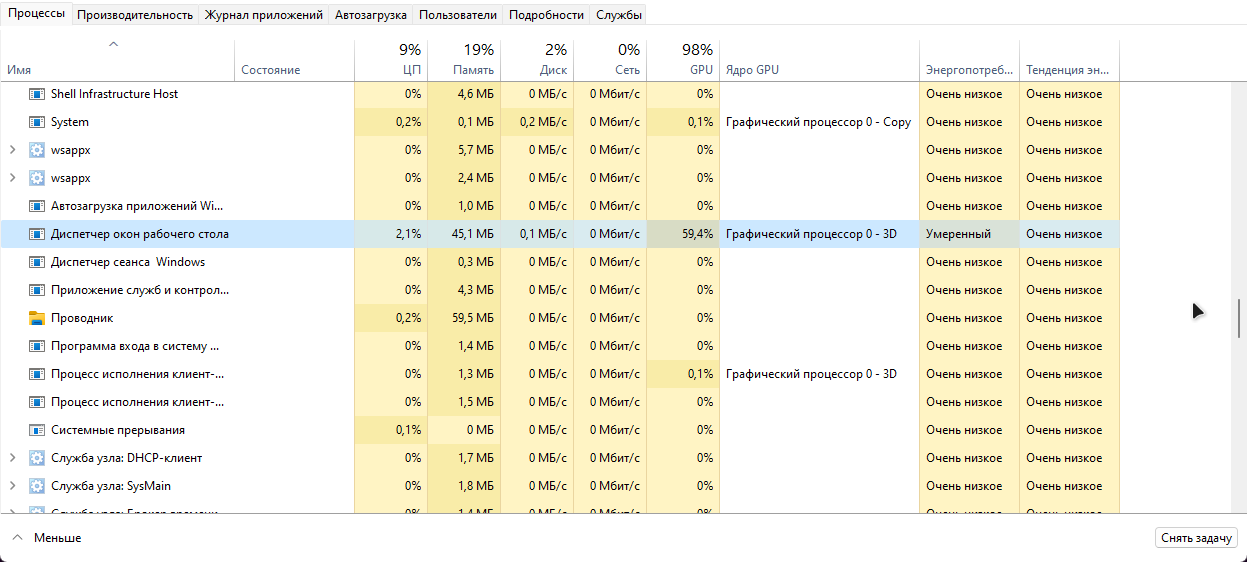Collapse details with the Меньше chevron
The height and width of the screenshot is (562, 1247).
tap(17, 538)
